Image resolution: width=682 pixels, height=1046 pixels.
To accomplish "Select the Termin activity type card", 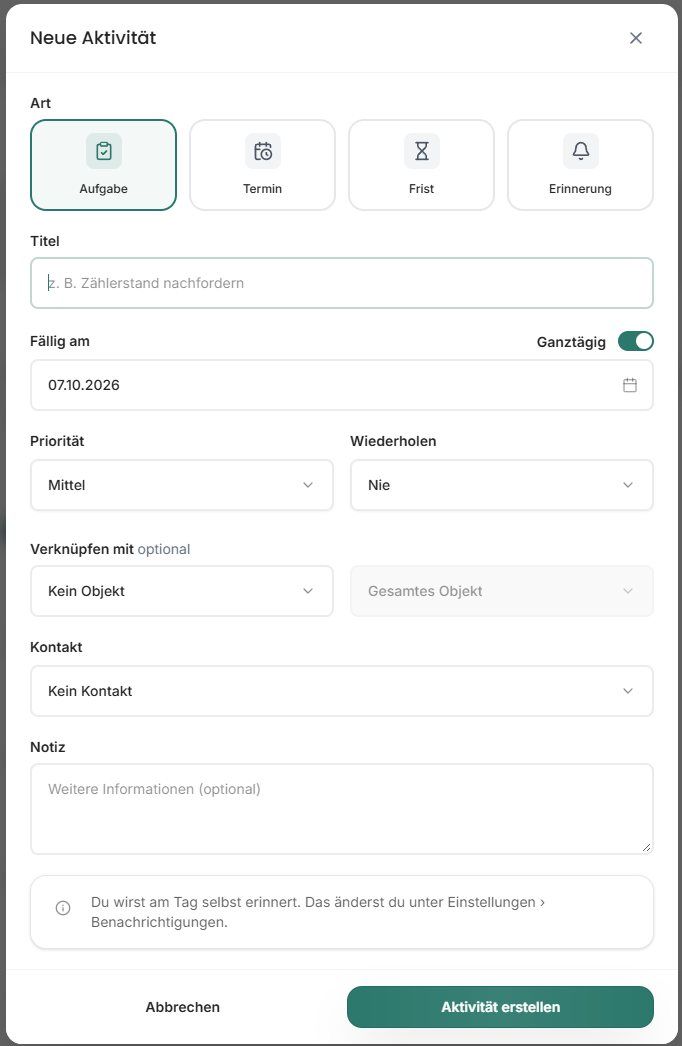I will click(x=262, y=165).
